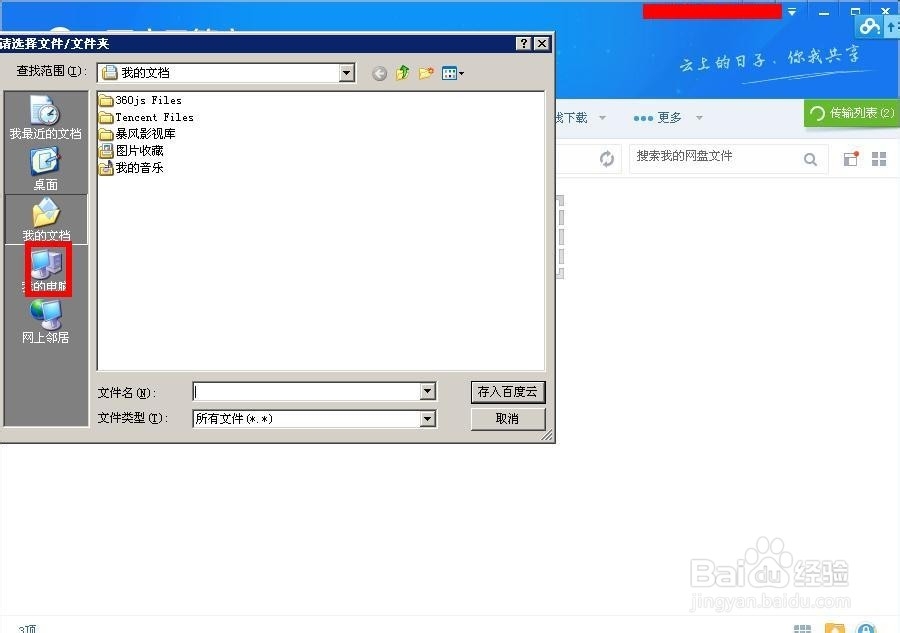
Task: Open window icon with red dot
Action: coord(851,158)
